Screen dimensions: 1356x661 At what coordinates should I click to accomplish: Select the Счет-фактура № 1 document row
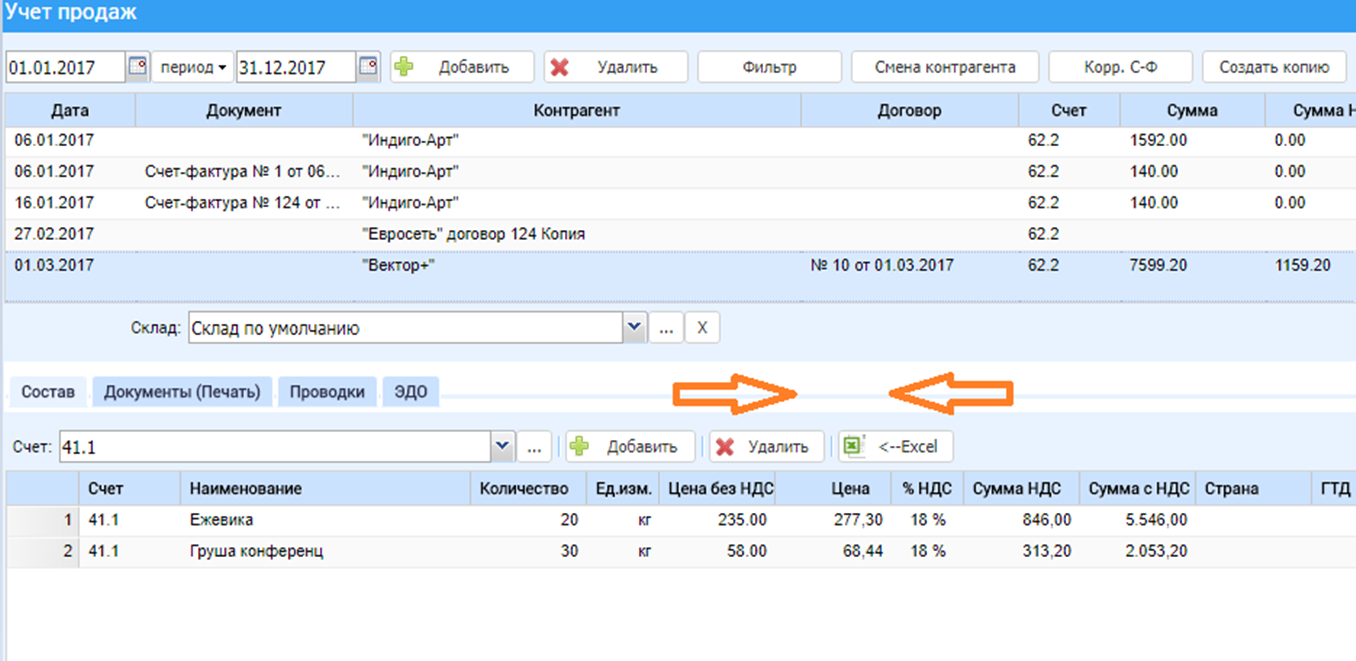(x=680, y=172)
